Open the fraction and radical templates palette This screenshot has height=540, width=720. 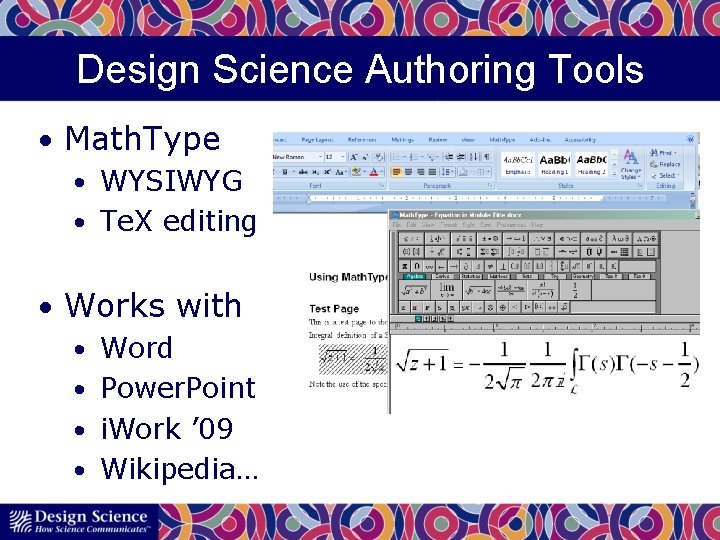click(x=437, y=252)
